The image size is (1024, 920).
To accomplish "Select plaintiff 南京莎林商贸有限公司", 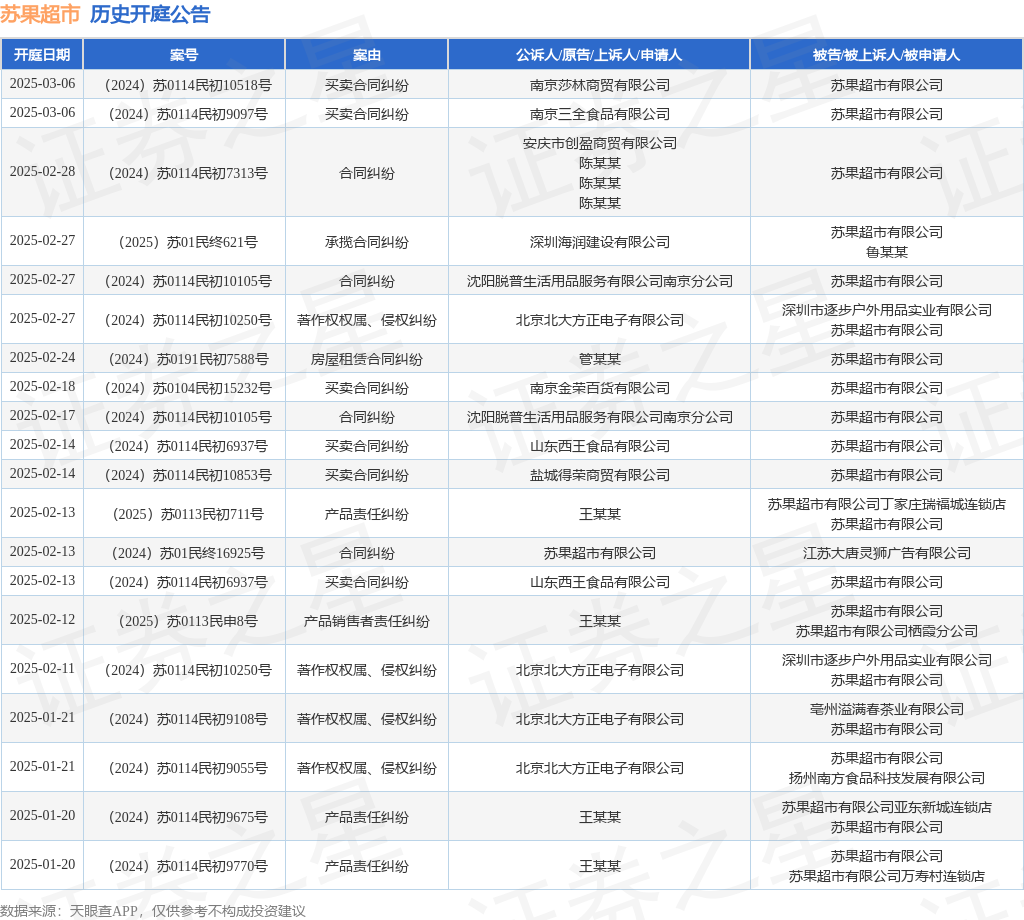I will pos(600,86).
